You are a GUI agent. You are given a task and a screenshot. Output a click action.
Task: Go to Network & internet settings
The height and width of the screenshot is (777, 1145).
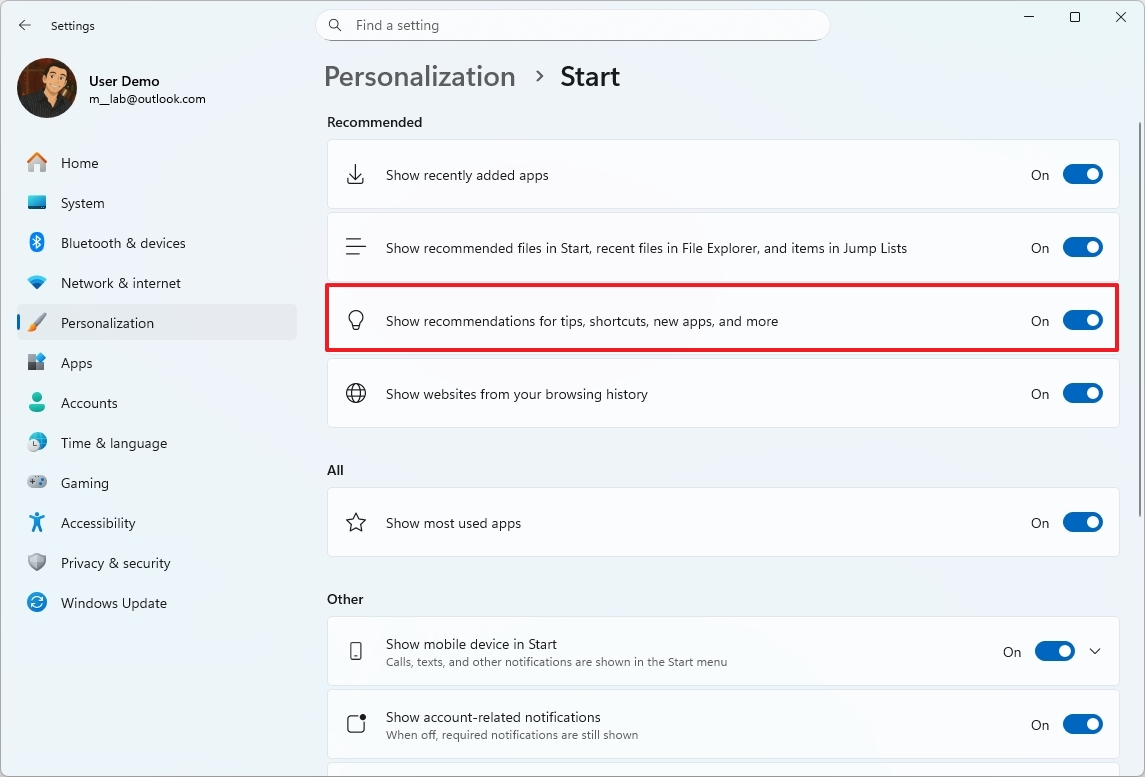[120, 283]
